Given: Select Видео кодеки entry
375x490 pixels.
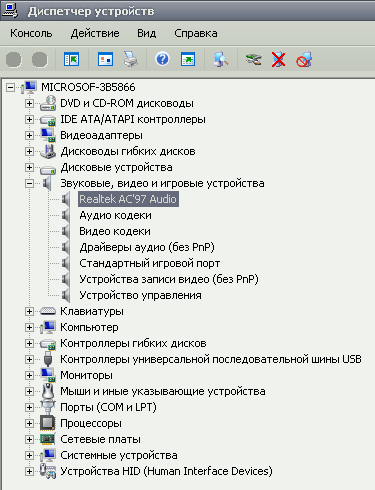Looking at the screenshot, I should click(x=115, y=231).
